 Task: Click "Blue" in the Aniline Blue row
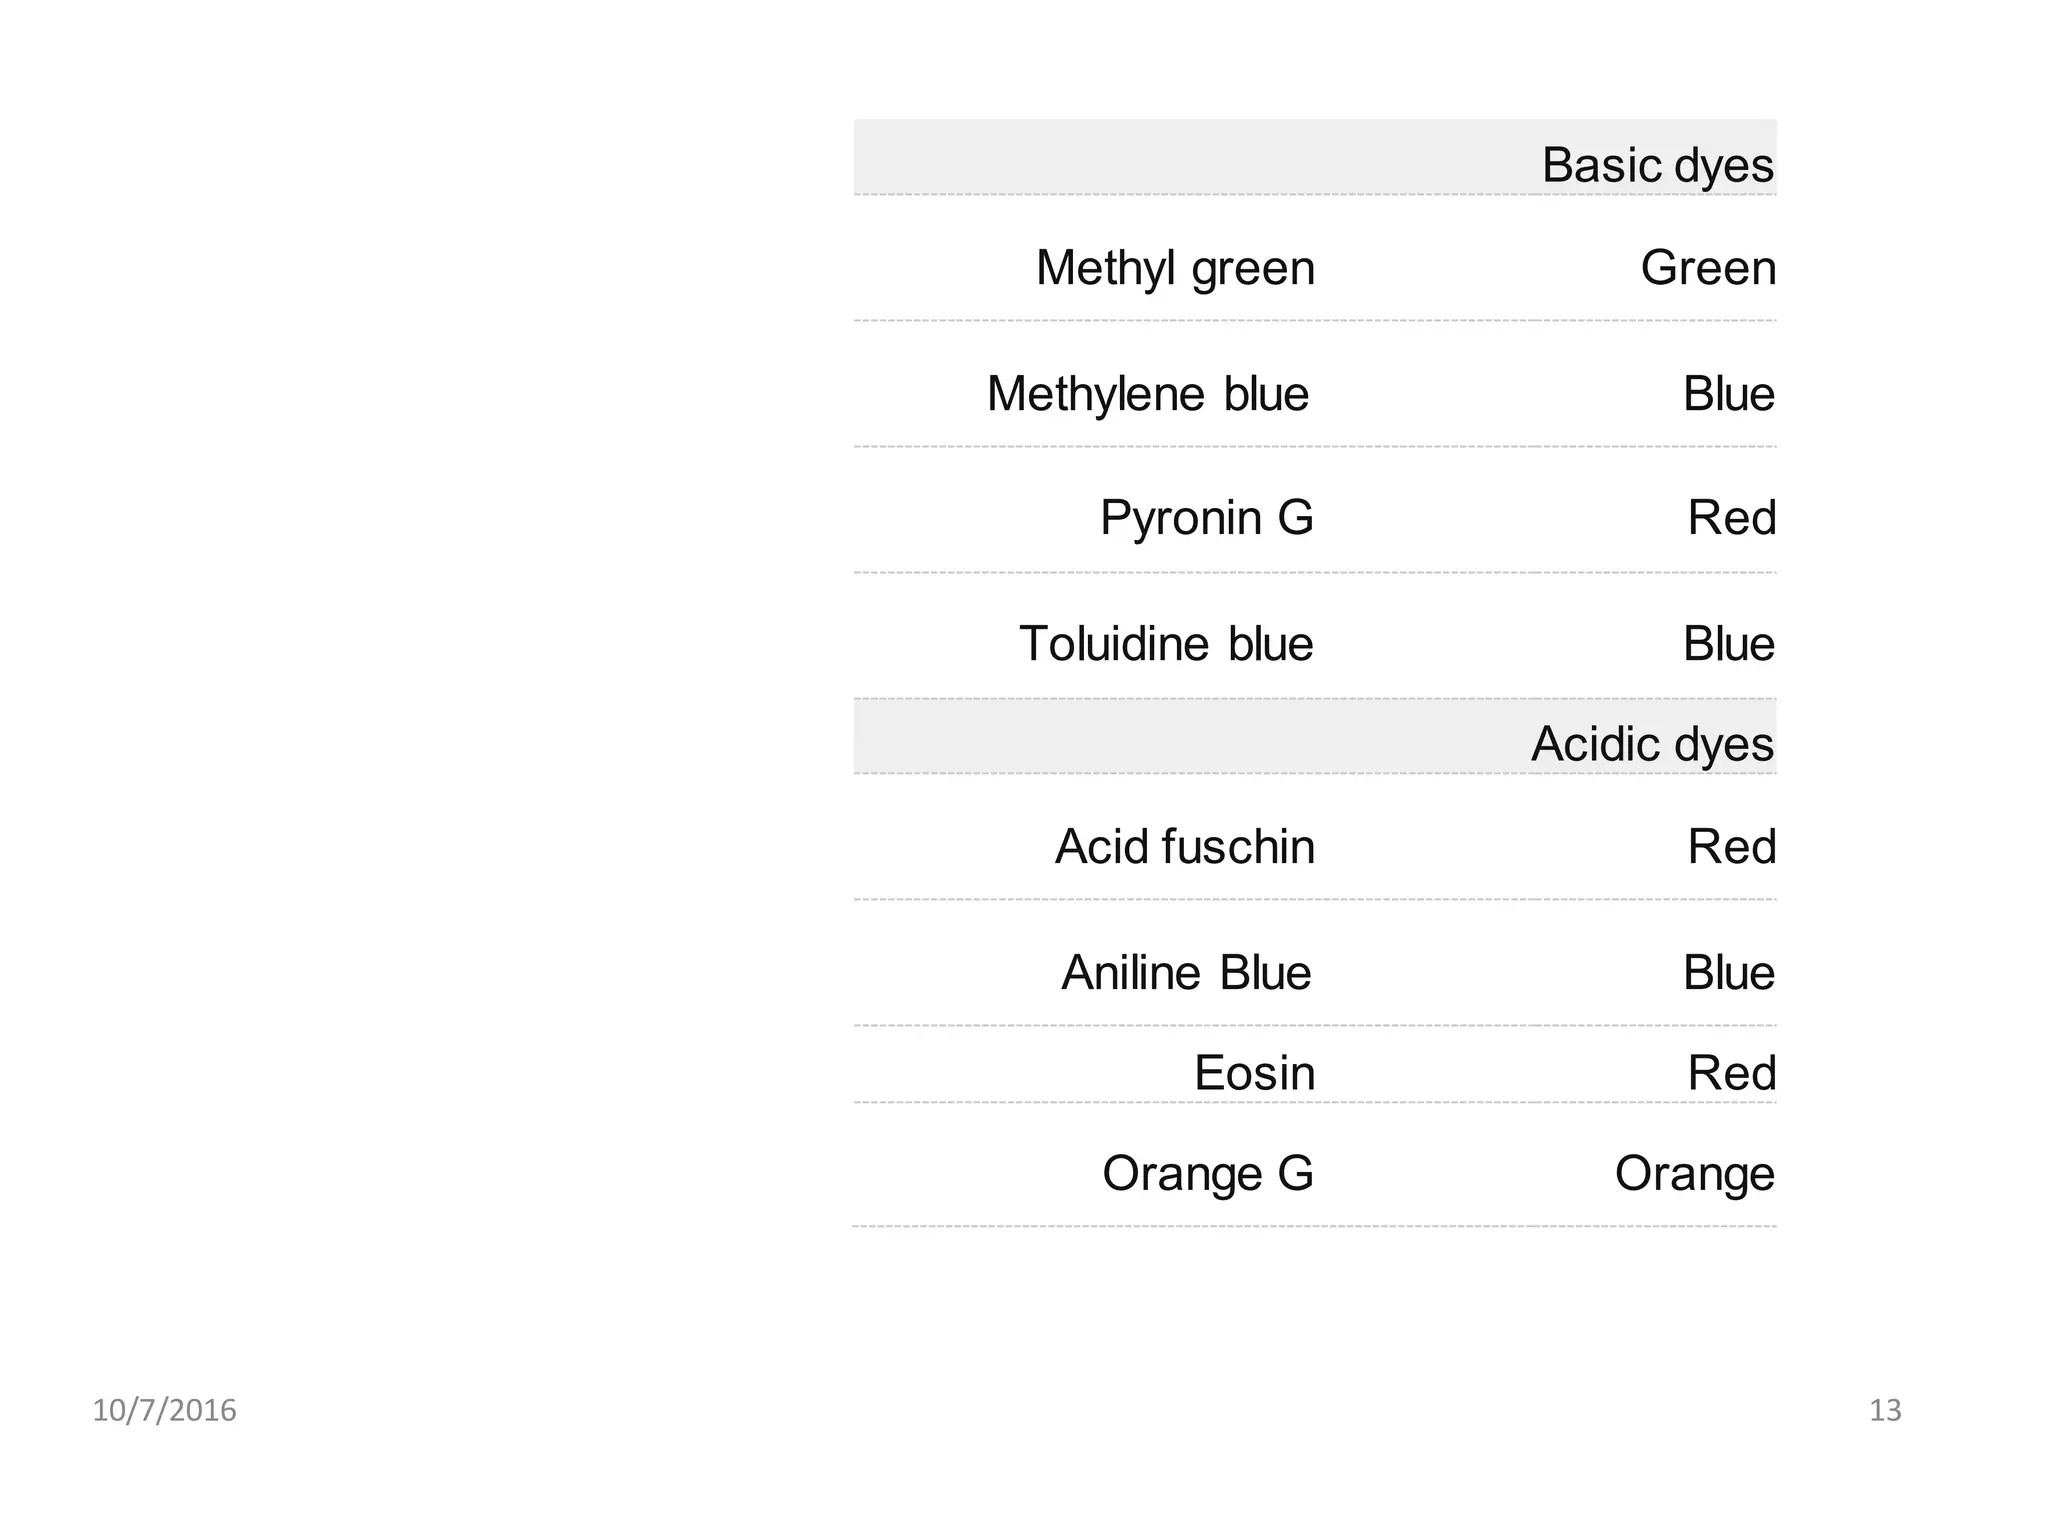[1728, 973]
